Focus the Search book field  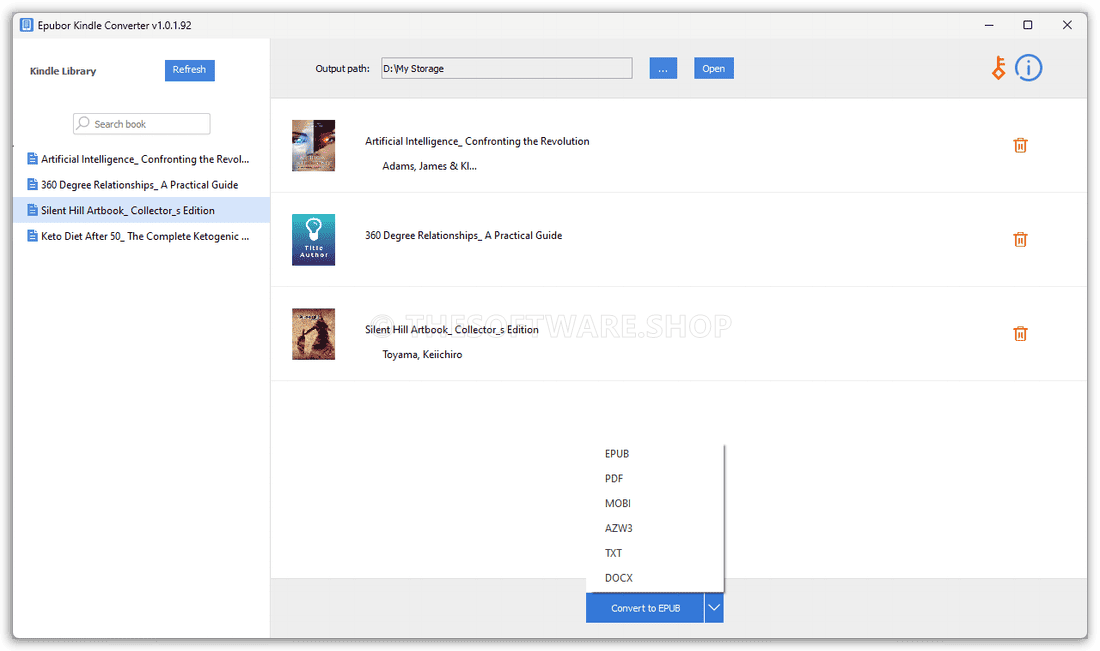pyautogui.click(x=142, y=123)
